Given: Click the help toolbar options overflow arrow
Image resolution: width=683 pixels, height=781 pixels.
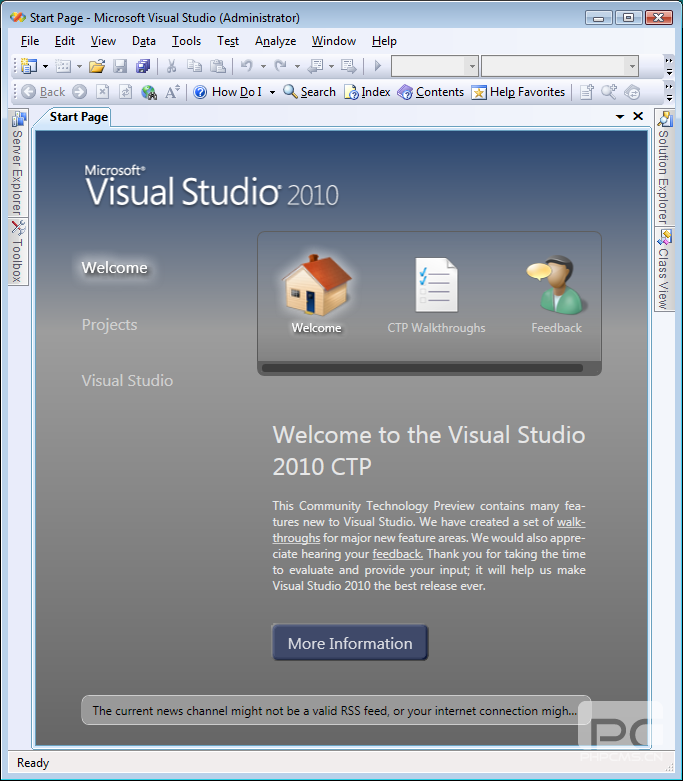Looking at the screenshot, I should click(x=669, y=92).
